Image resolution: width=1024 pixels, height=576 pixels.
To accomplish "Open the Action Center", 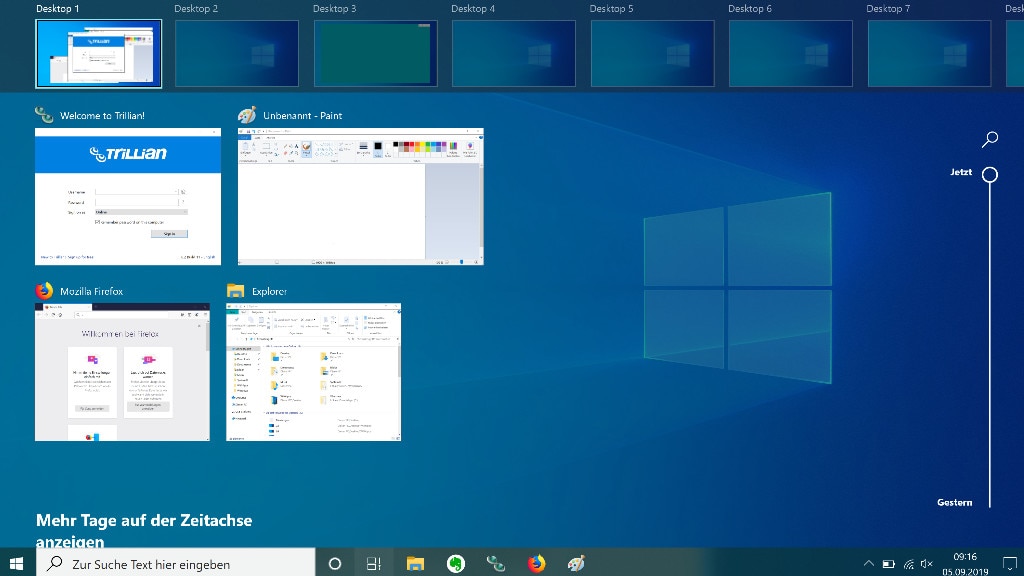I will [x=1008, y=563].
